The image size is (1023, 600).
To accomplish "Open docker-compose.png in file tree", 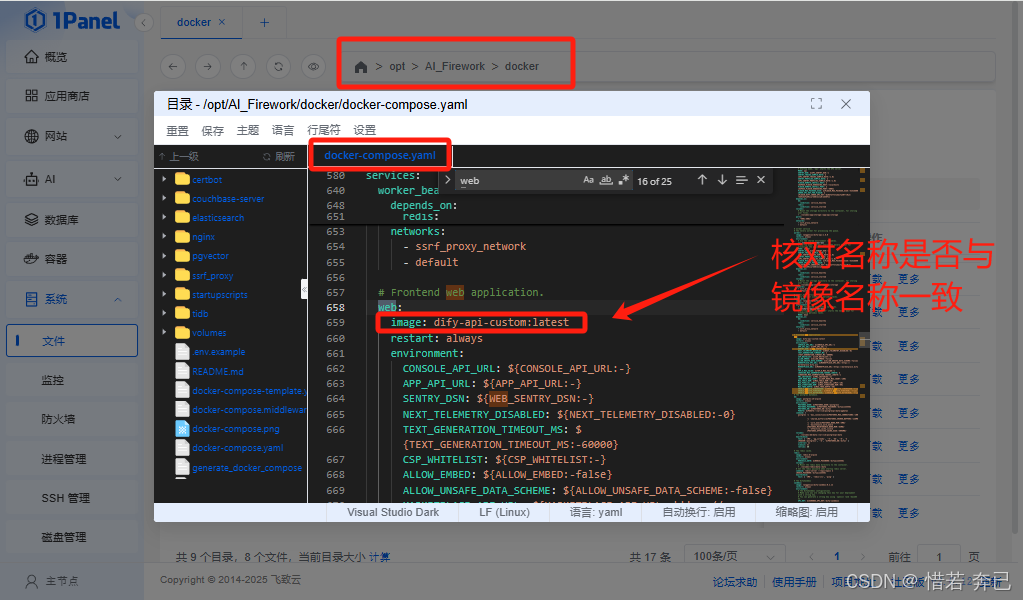I will tap(236, 428).
